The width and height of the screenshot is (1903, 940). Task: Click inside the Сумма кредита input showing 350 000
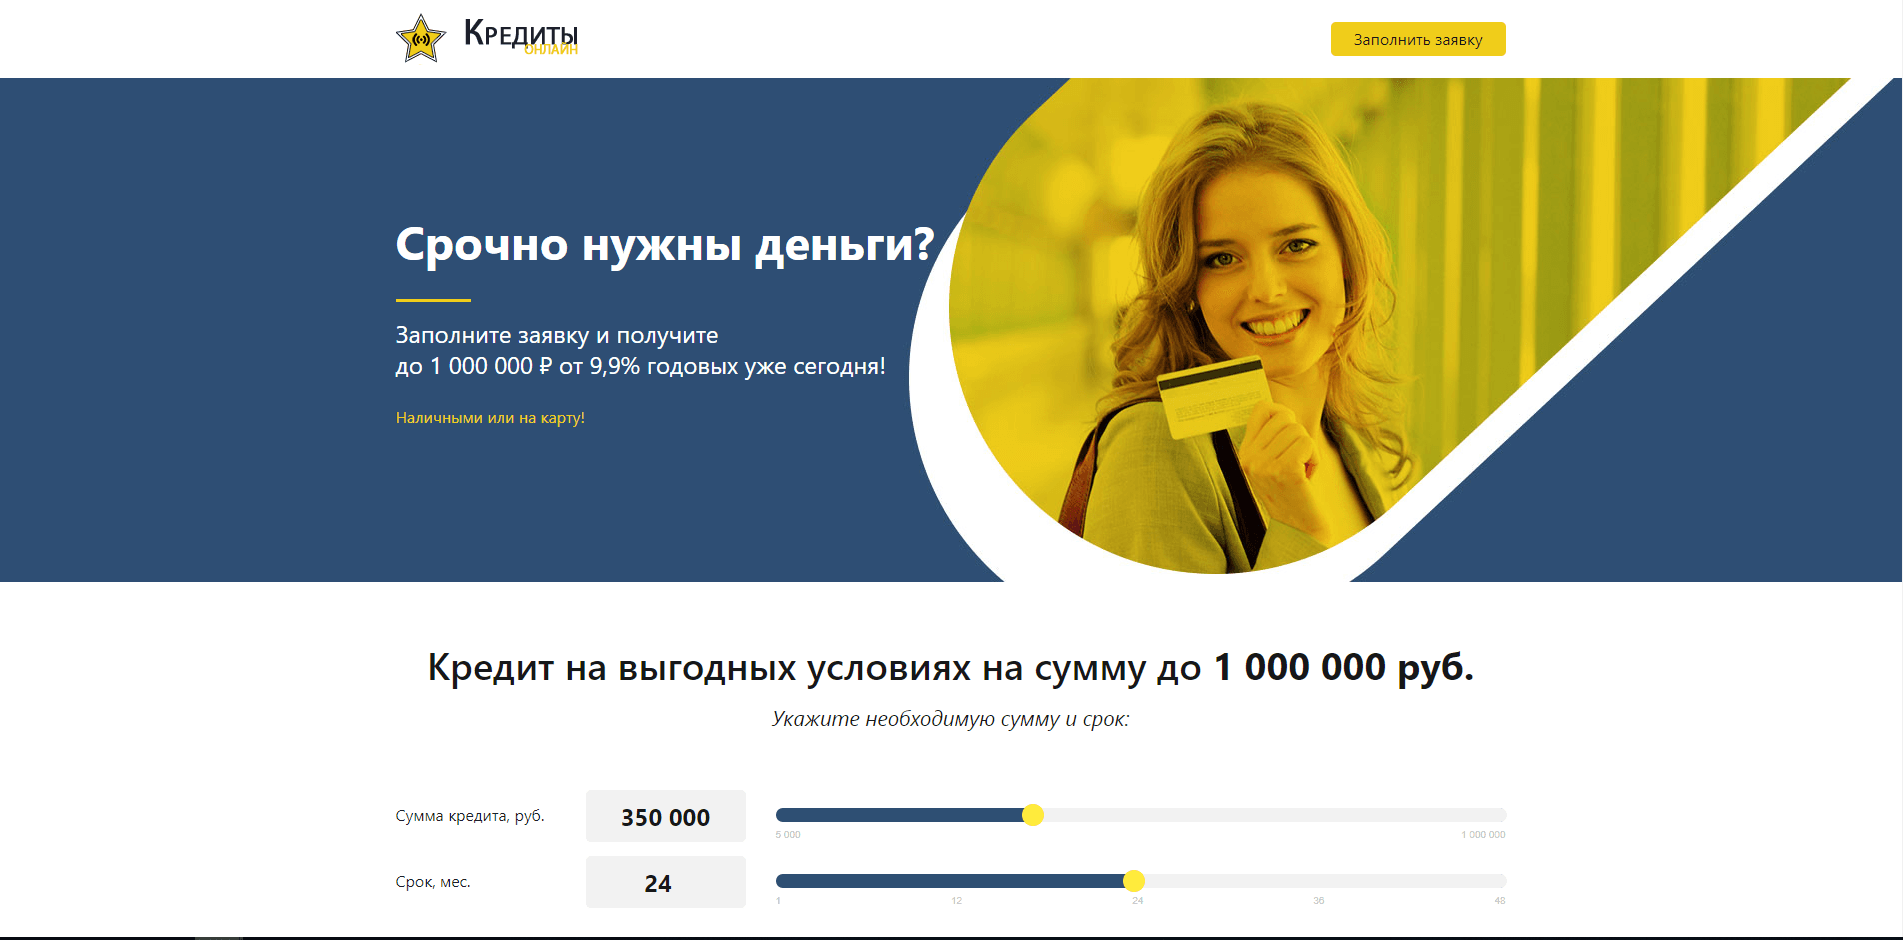(x=665, y=816)
